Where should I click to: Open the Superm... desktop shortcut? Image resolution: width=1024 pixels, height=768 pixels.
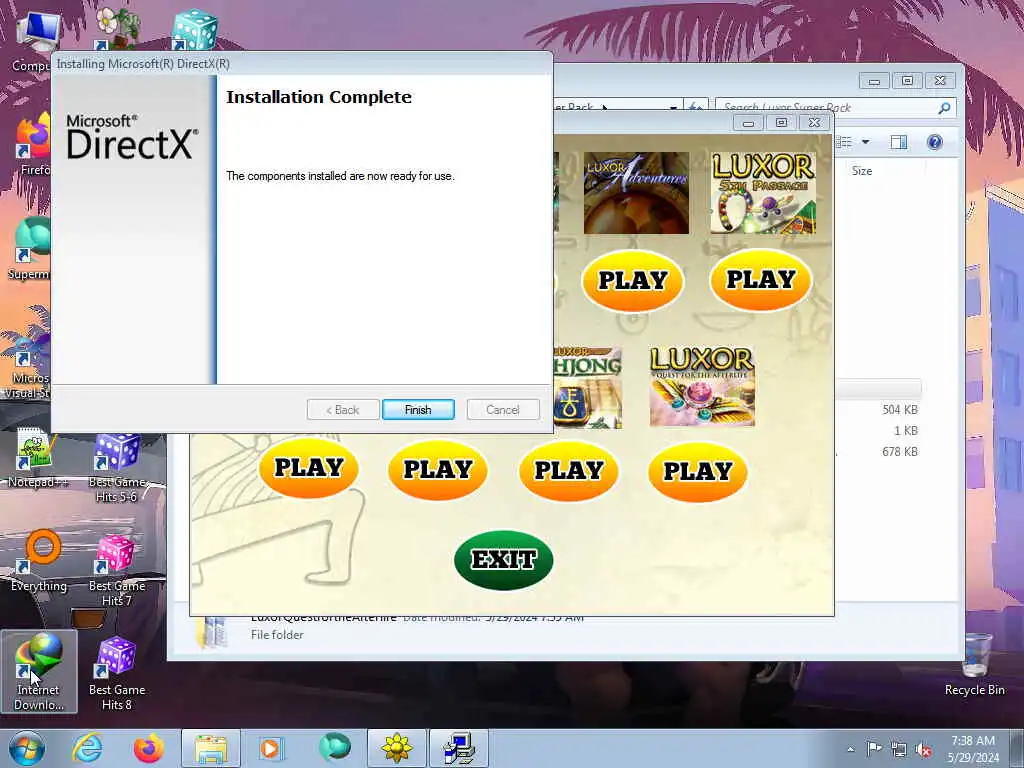pyautogui.click(x=30, y=248)
